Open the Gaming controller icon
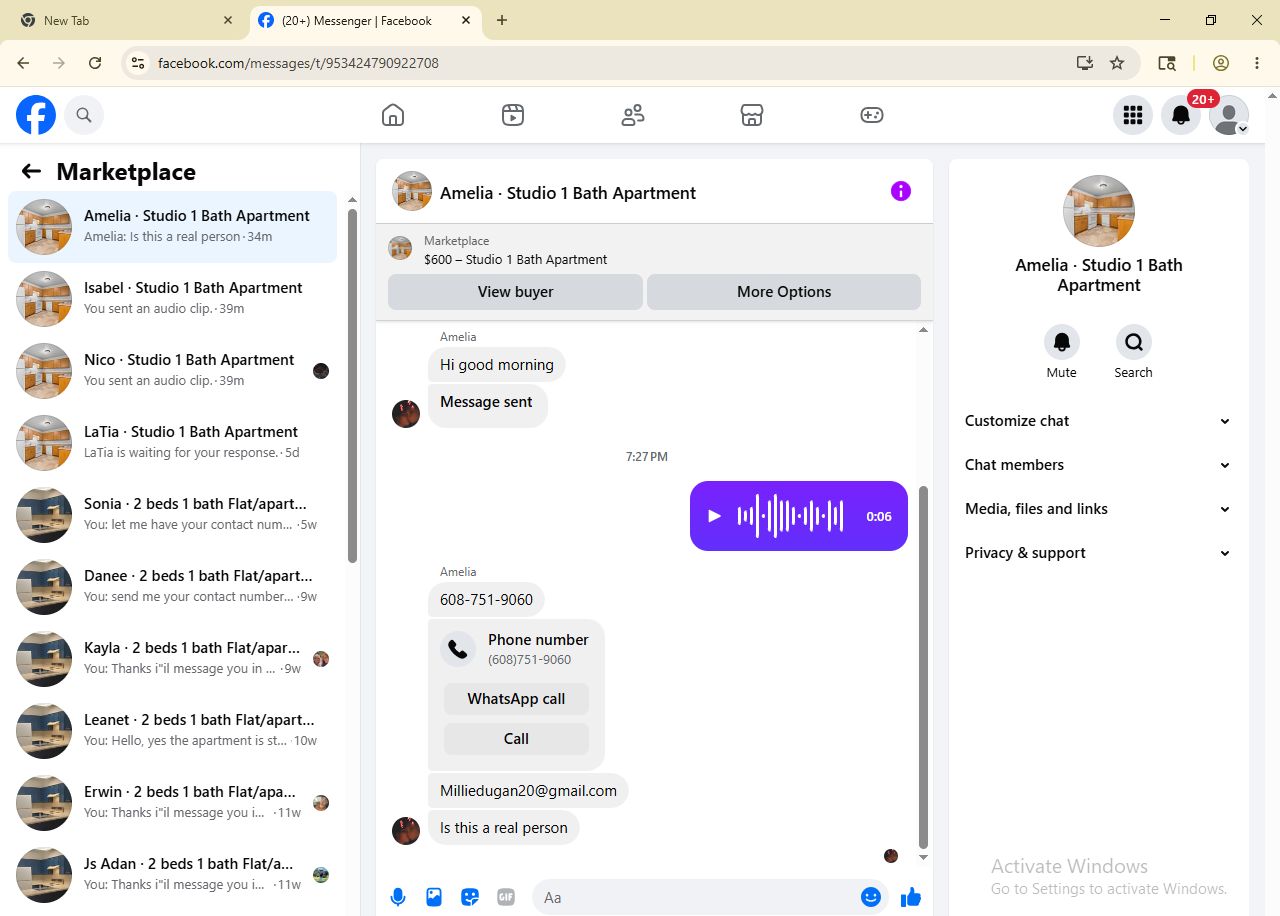 [872, 115]
